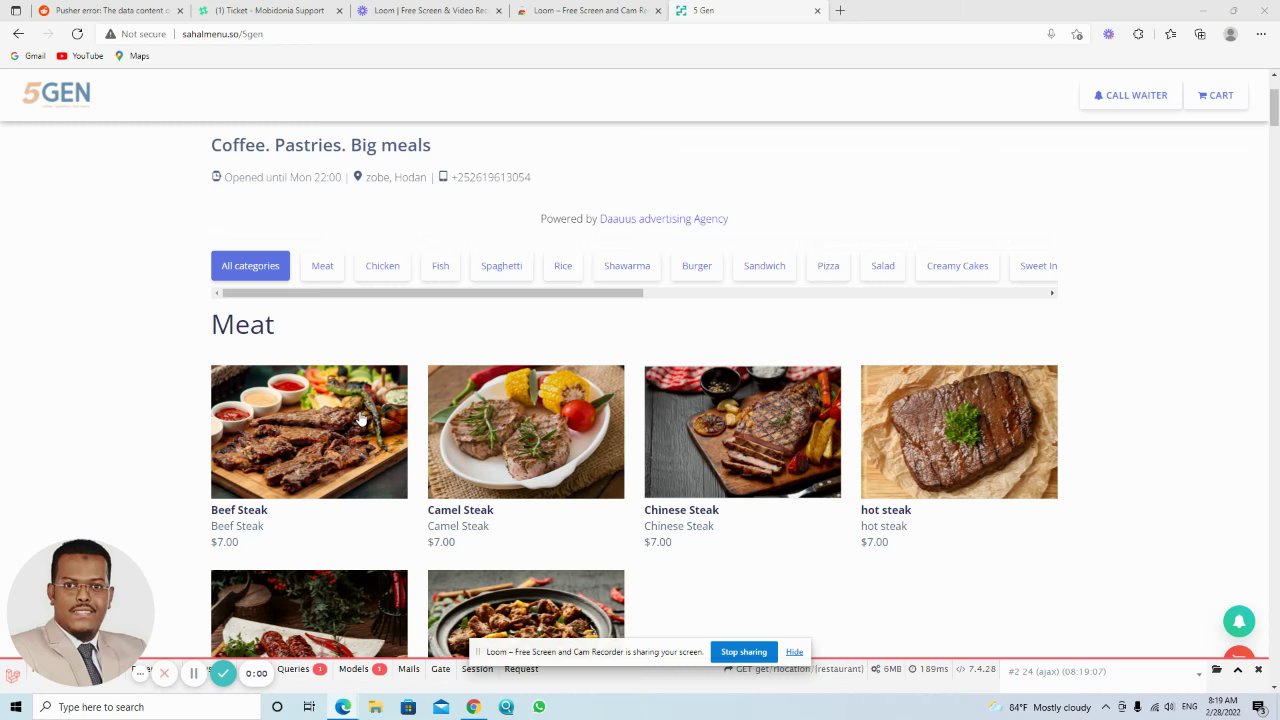The height and width of the screenshot is (720, 1280).
Task: Pause the Loom recording
Action: tap(193, 673)
